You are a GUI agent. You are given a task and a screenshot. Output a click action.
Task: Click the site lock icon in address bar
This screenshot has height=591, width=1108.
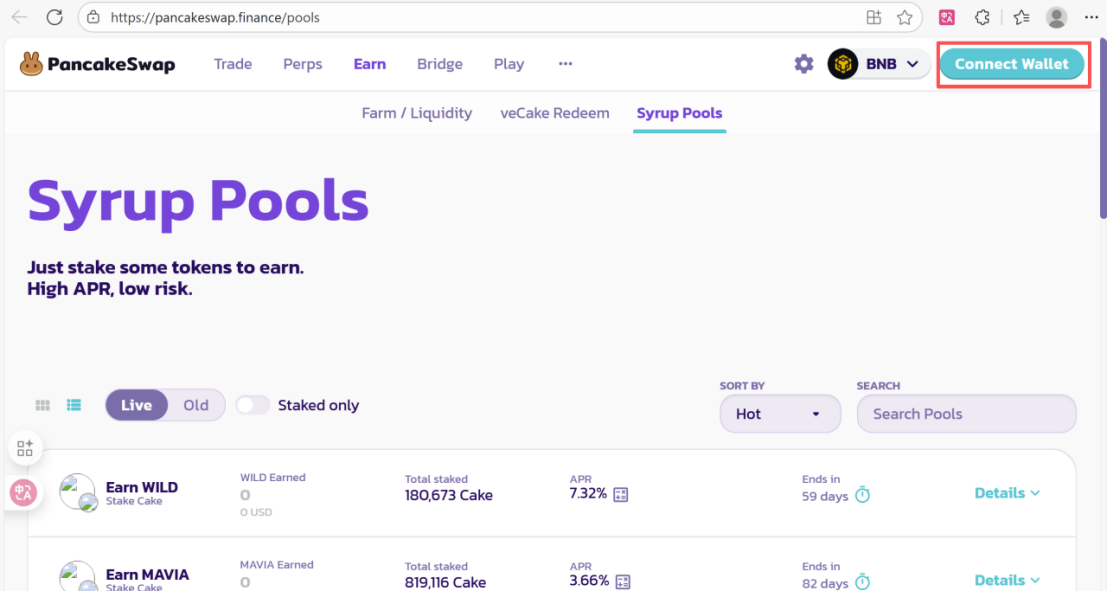93,17
